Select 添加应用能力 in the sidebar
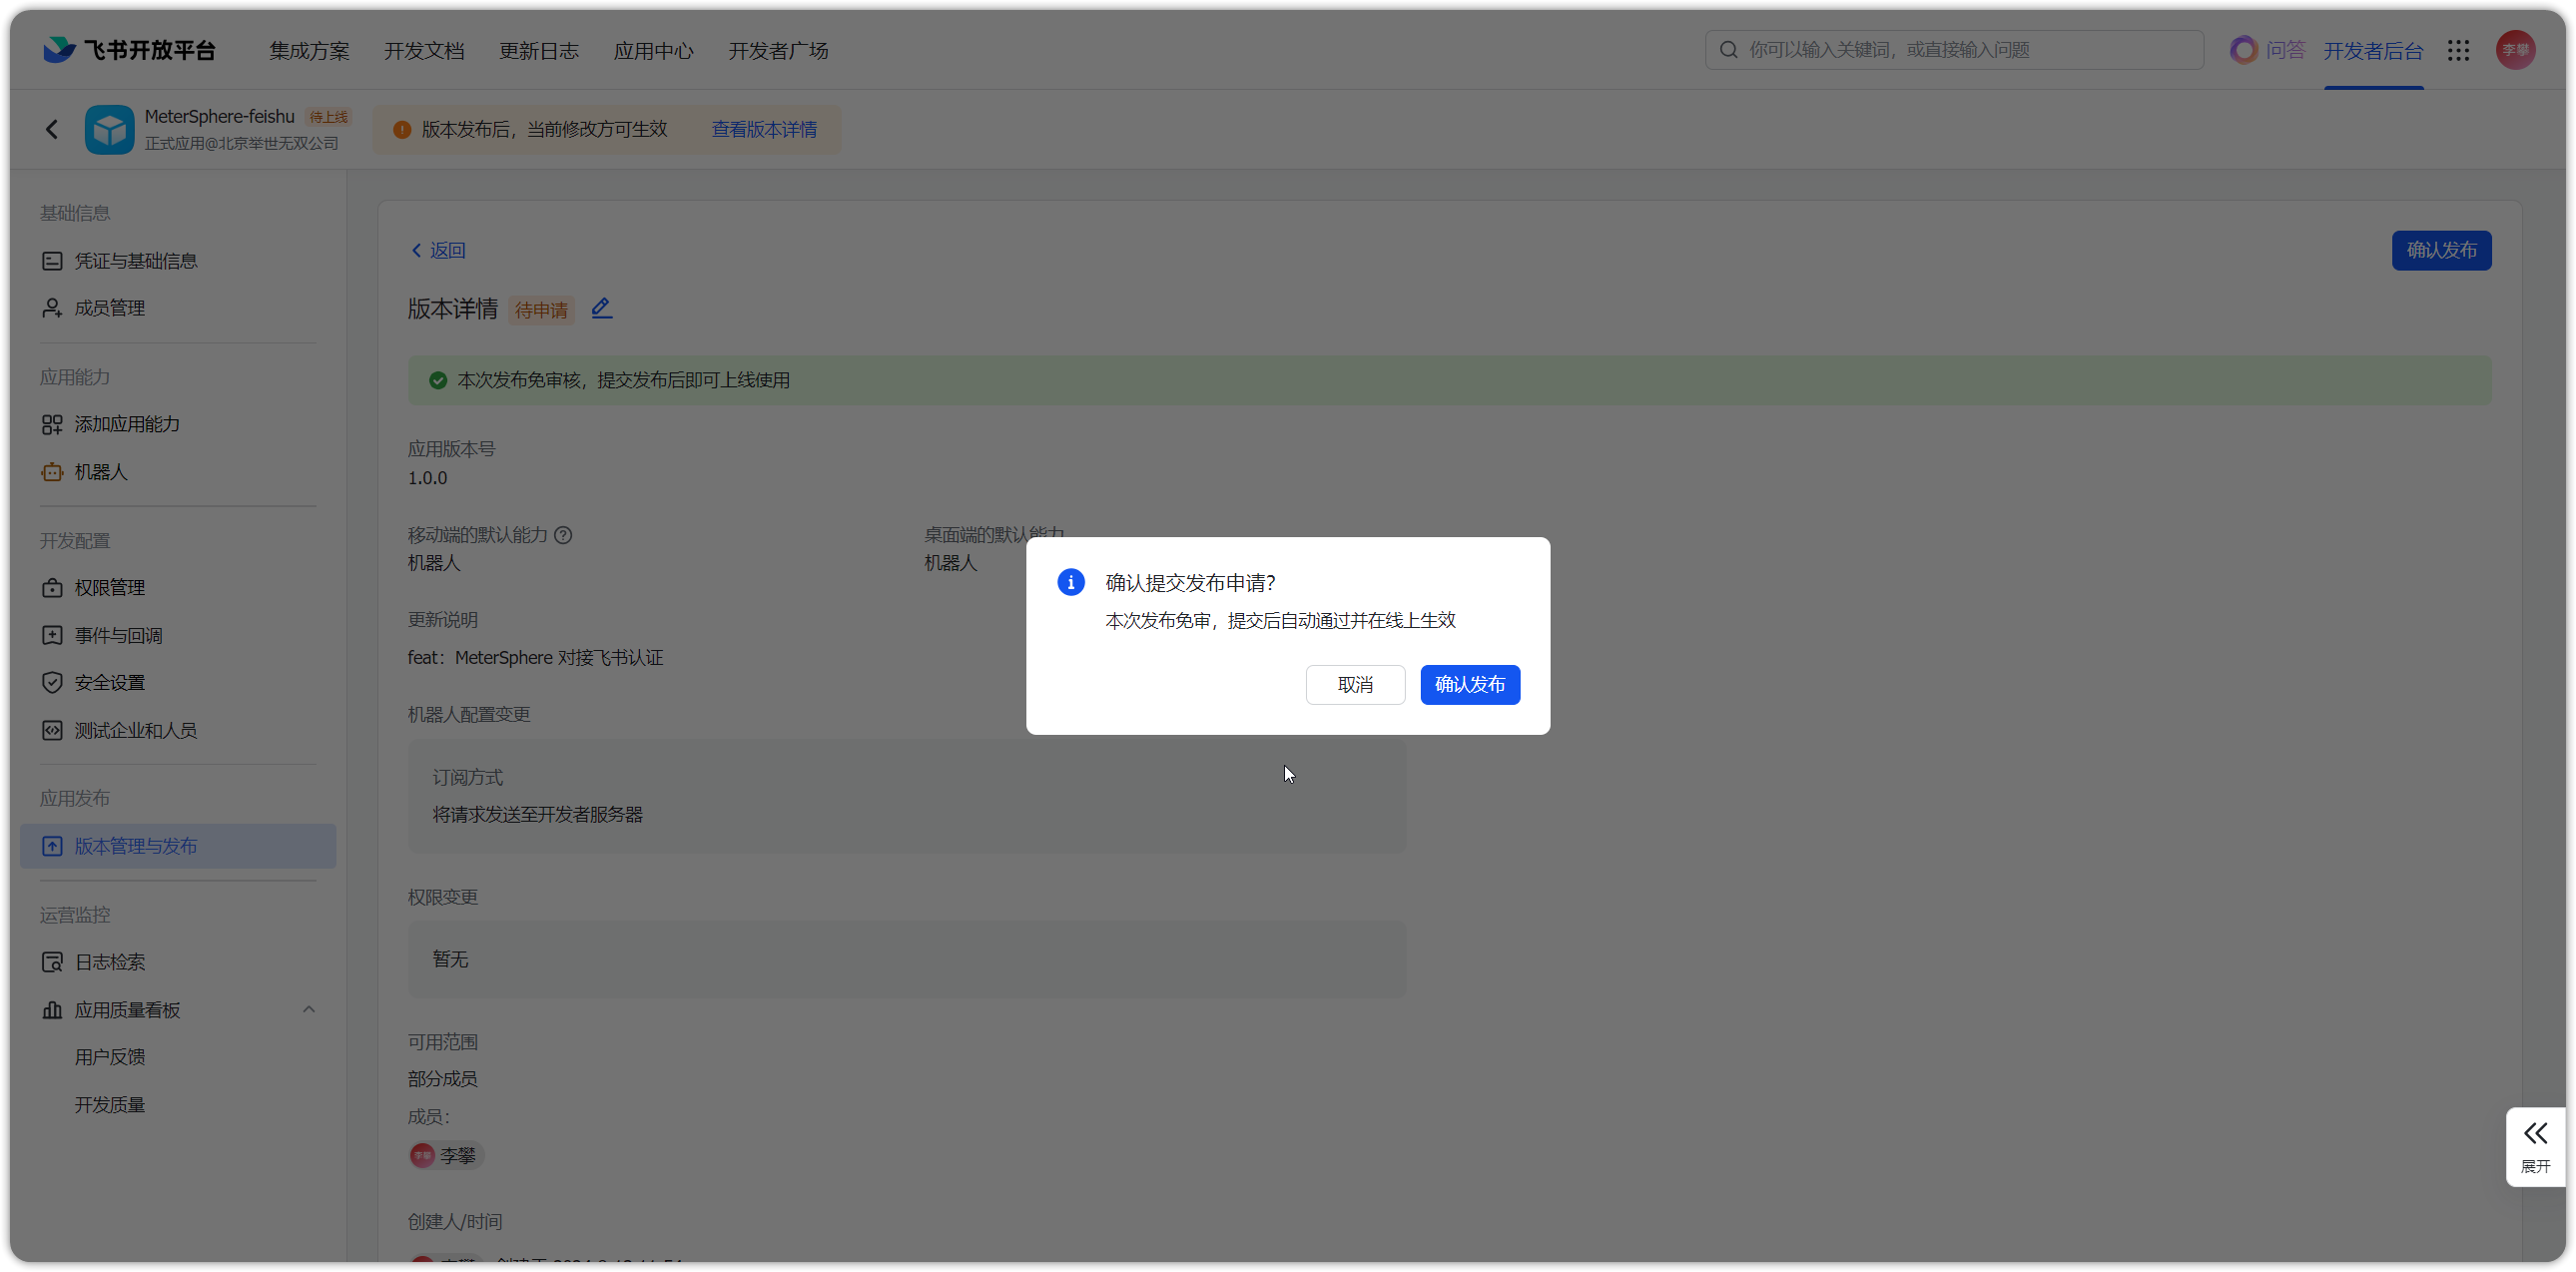Image resolution: width=2576 pixels, height=1272 pixels. [177, 424]
